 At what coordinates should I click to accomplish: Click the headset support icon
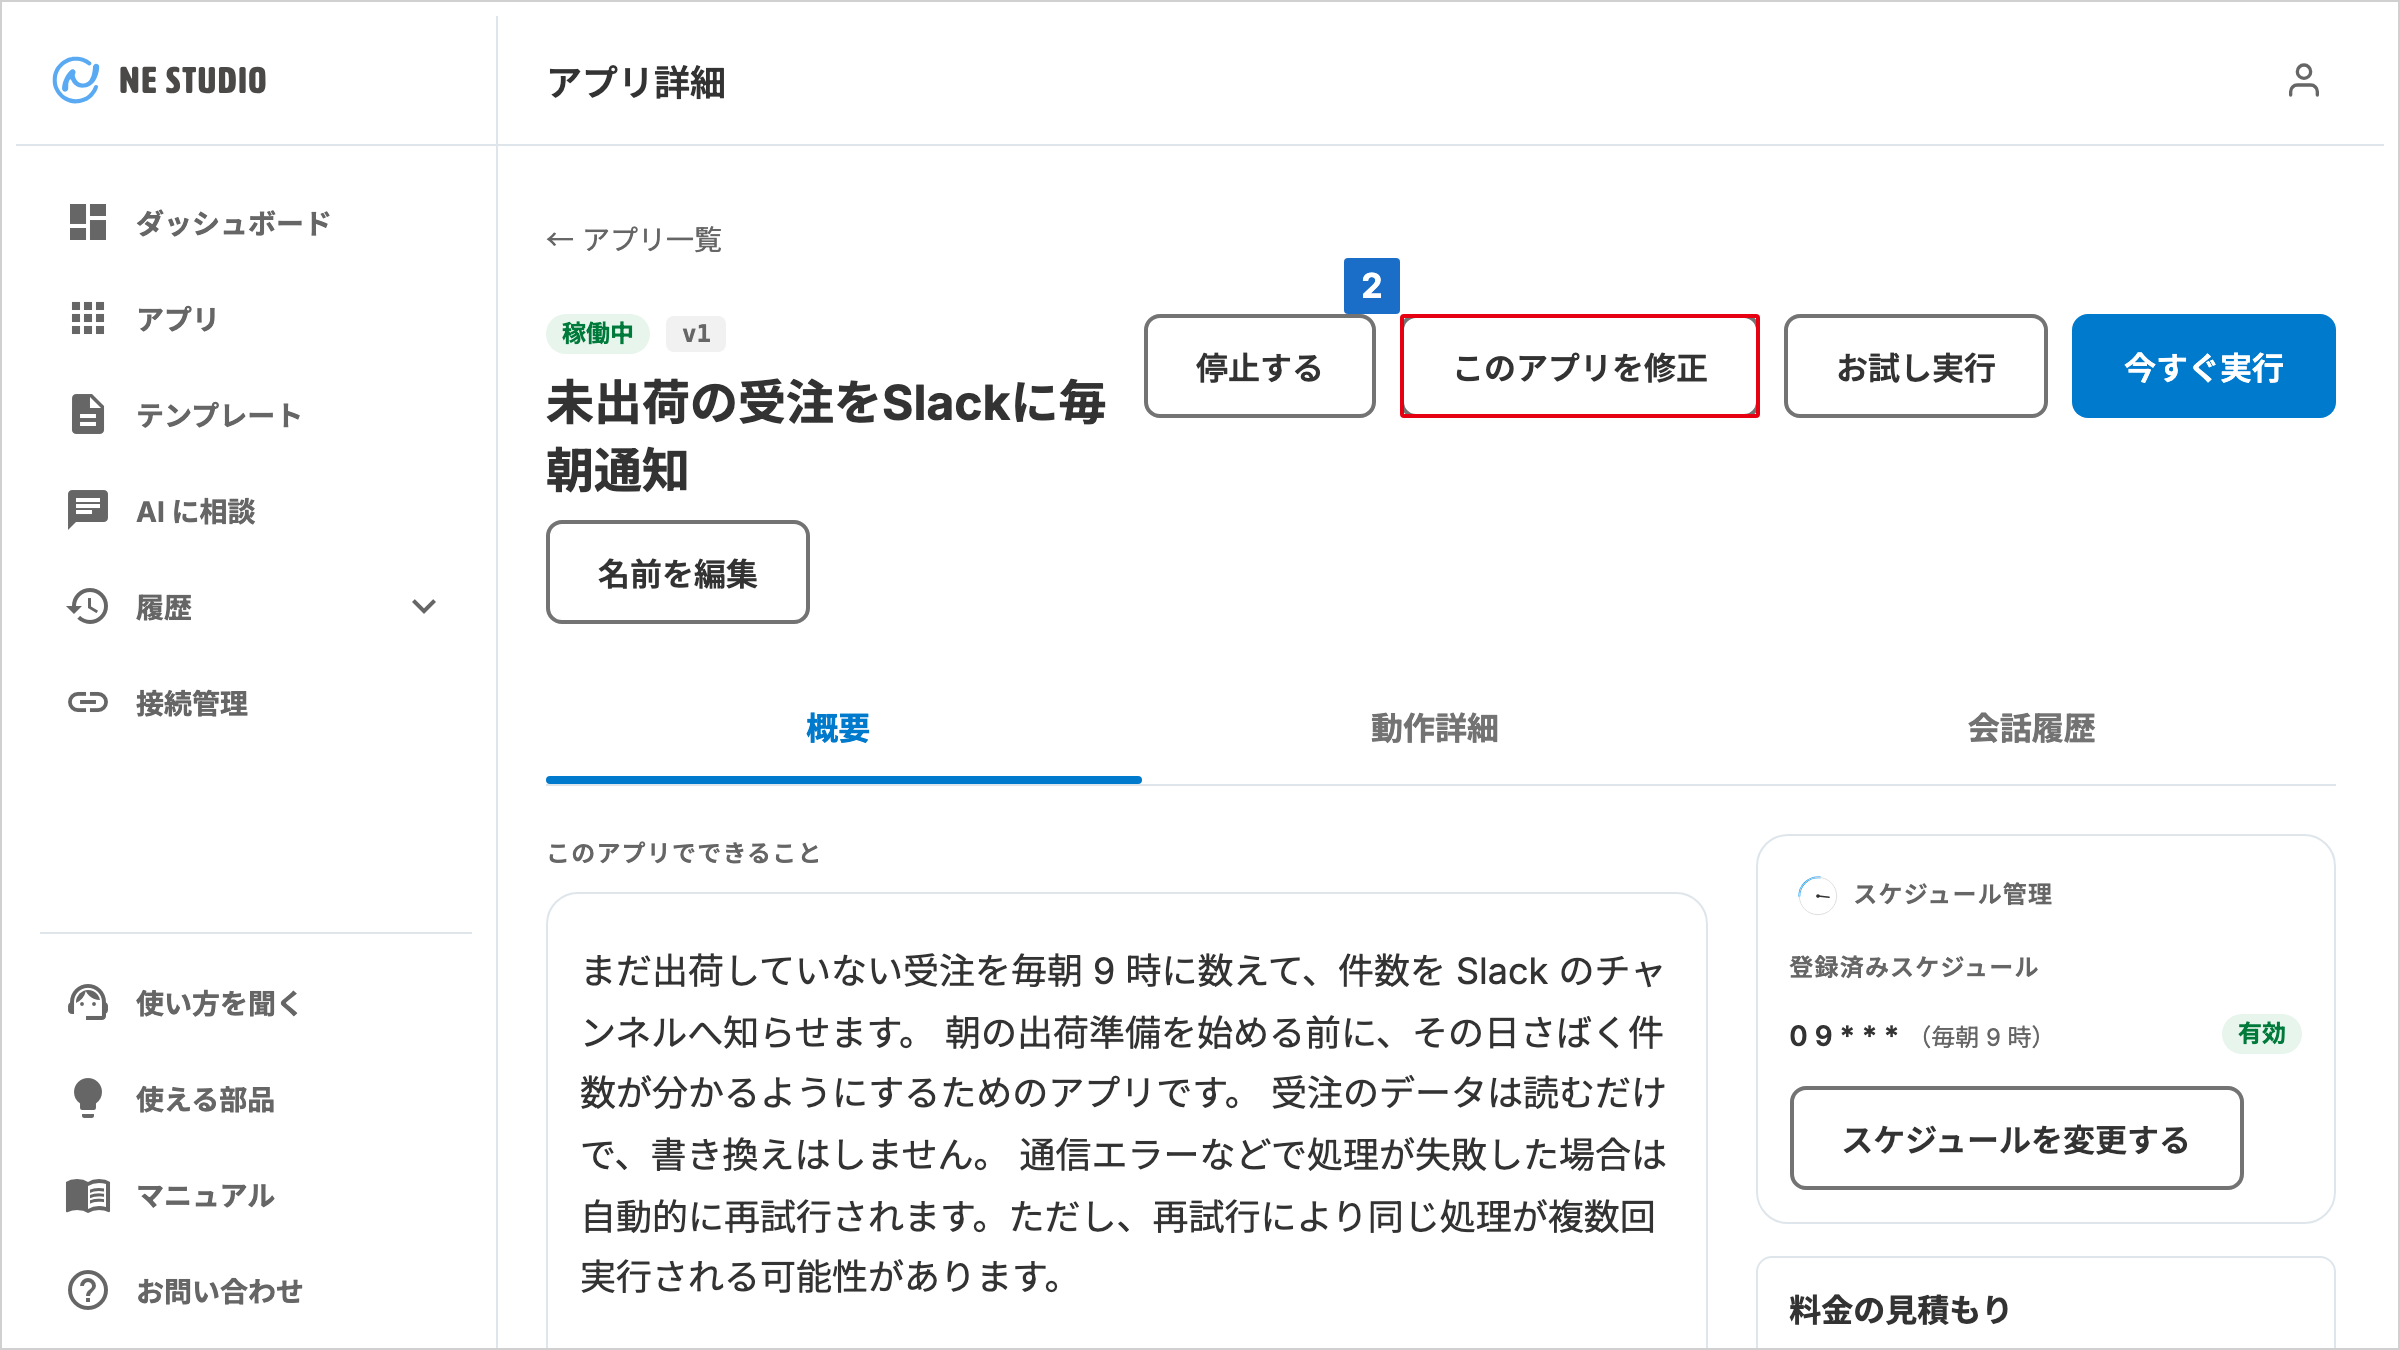88,1002
